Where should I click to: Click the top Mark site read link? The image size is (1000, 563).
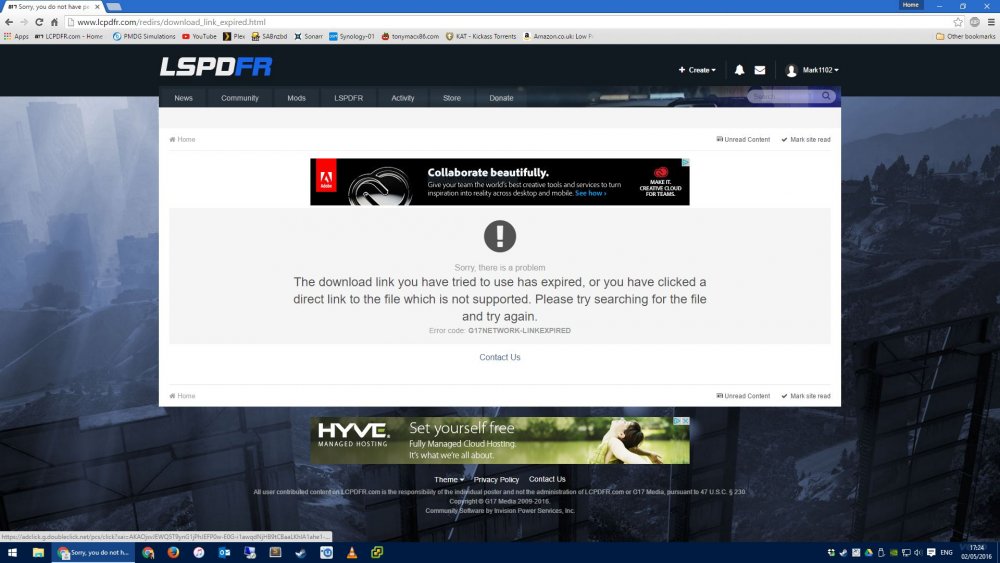806,140
